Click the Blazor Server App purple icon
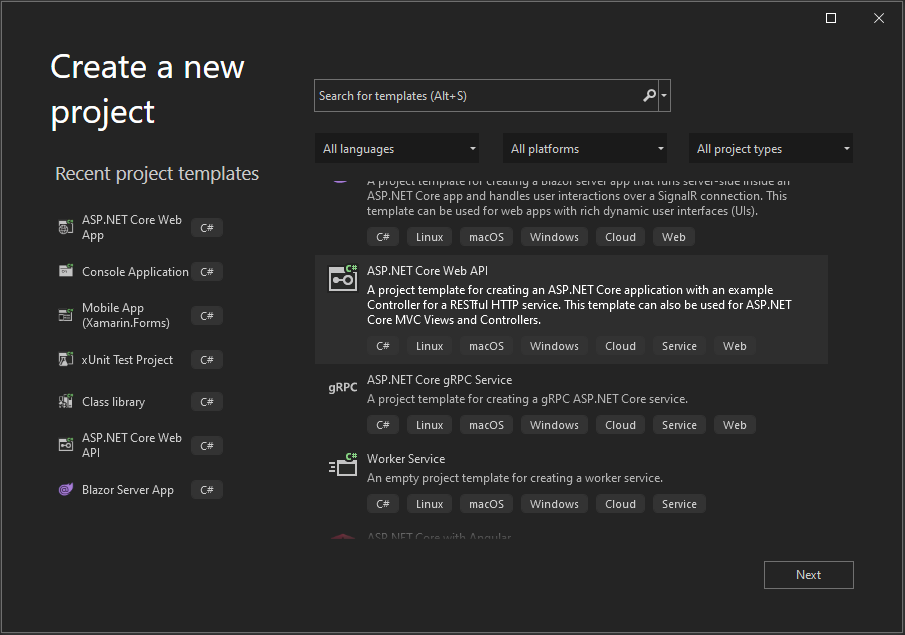Image resolution: width=905 pixels, height=635 pixels. (66, 490)
